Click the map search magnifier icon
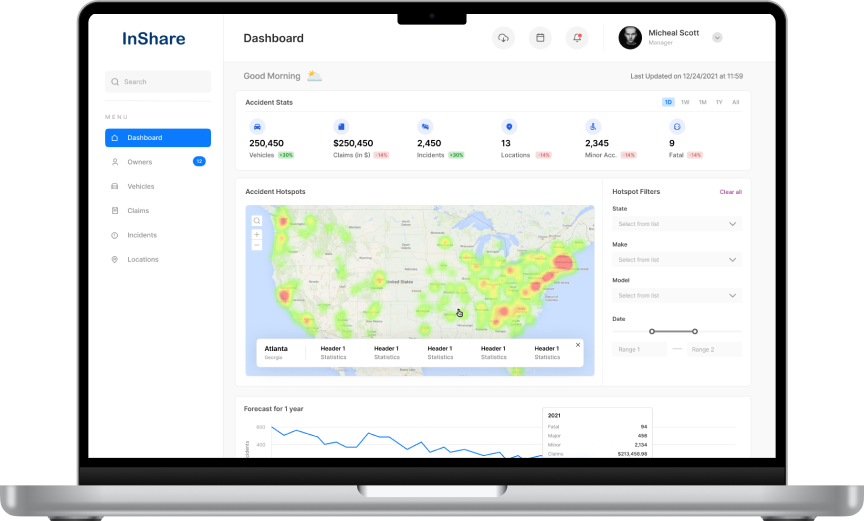The image size is (864, 521). 257,221
